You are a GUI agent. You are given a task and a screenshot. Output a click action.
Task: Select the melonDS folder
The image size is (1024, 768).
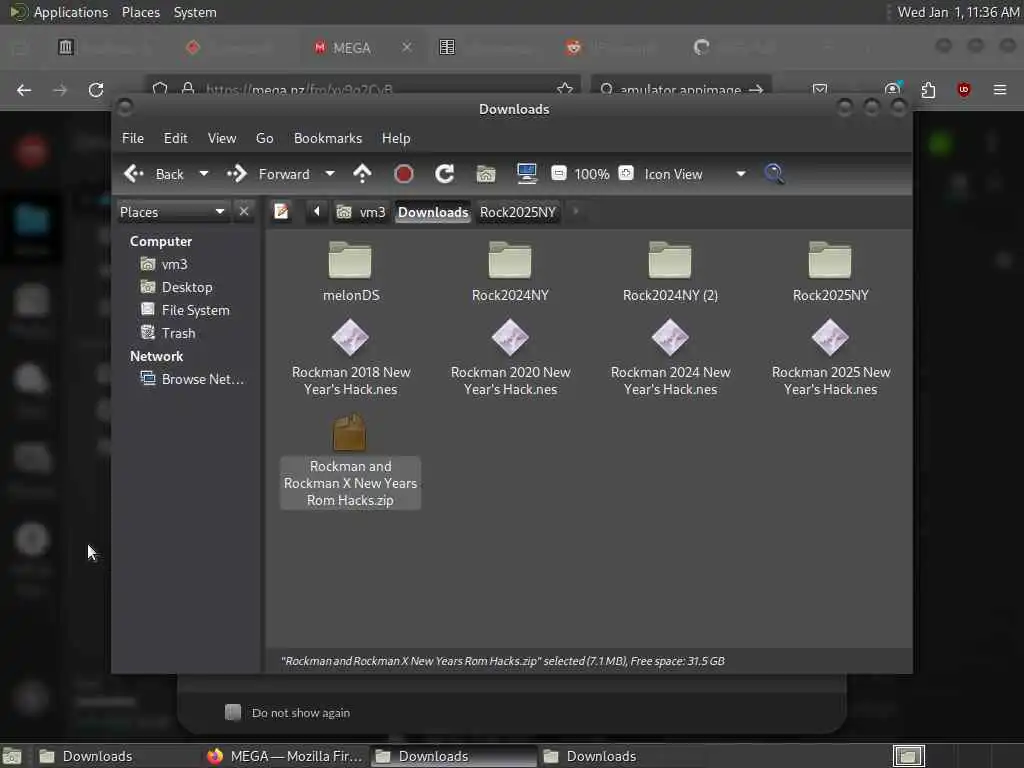pos(351,272)
